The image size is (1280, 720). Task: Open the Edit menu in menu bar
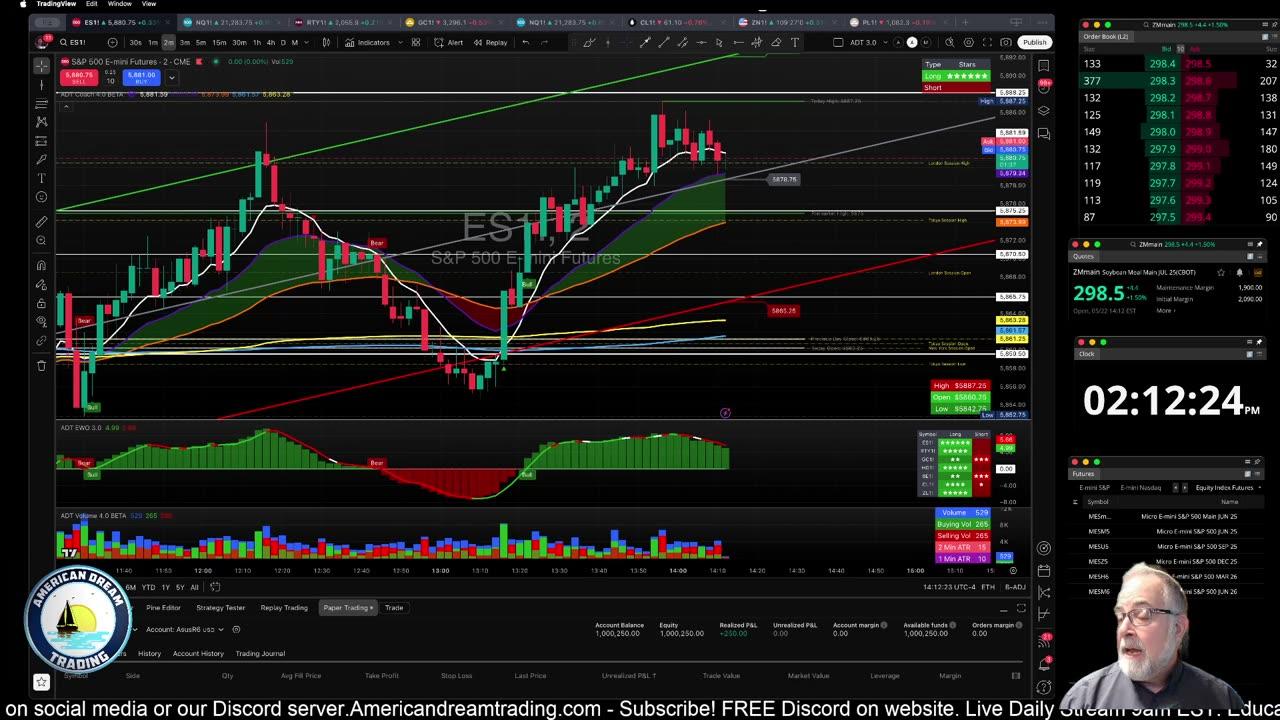pyautogui.click(x=91, y=4)
